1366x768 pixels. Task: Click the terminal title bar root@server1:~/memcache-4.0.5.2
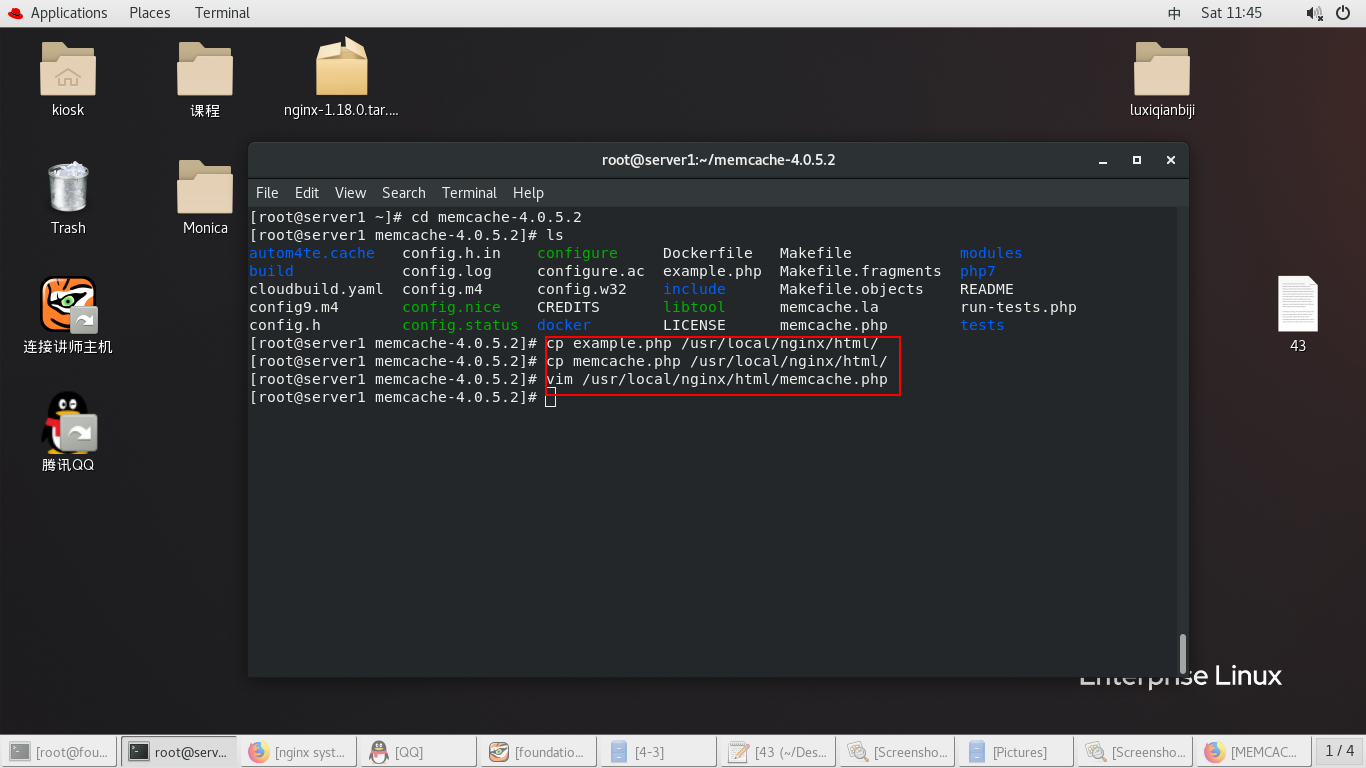click(718, 160)
